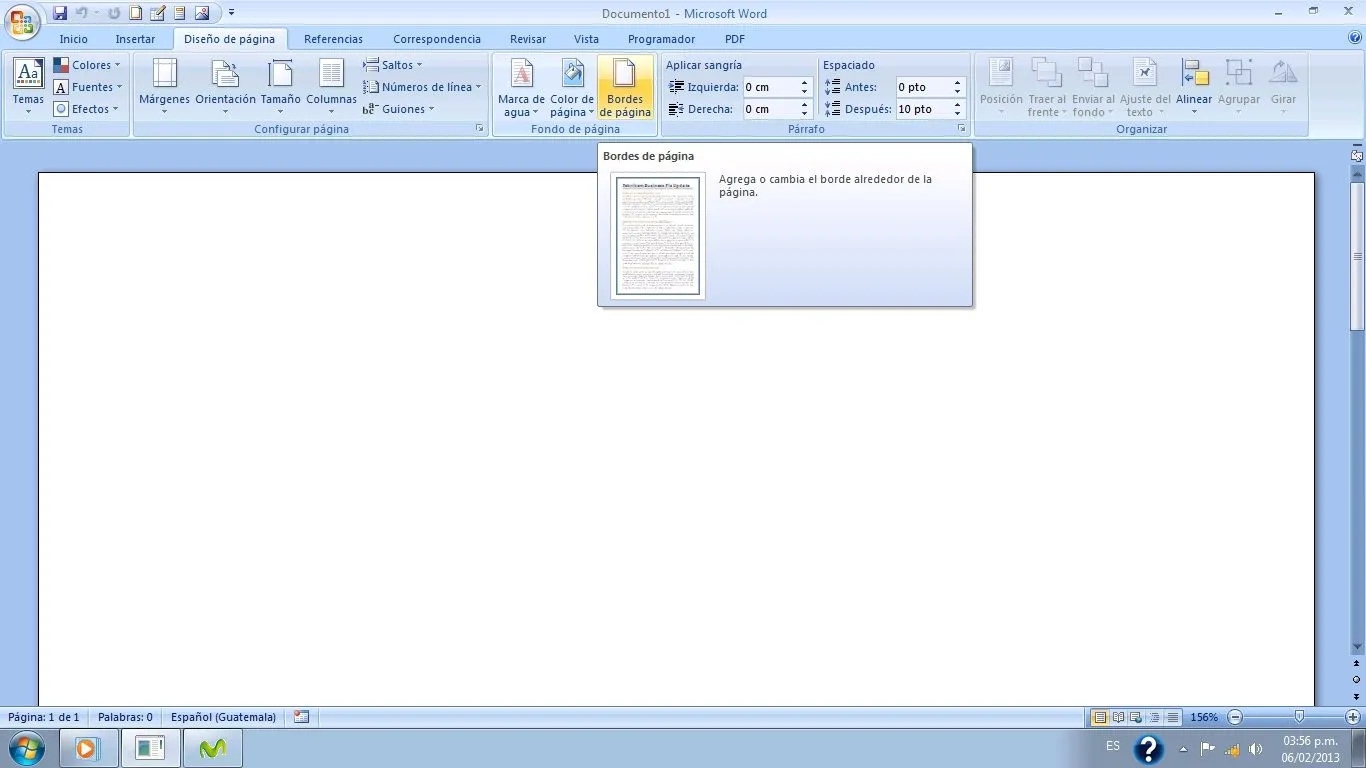1366x768 pixels.
Task: Open the Marca de agua watermark menu
Action: pyautogui.click(x=521, y=87)
